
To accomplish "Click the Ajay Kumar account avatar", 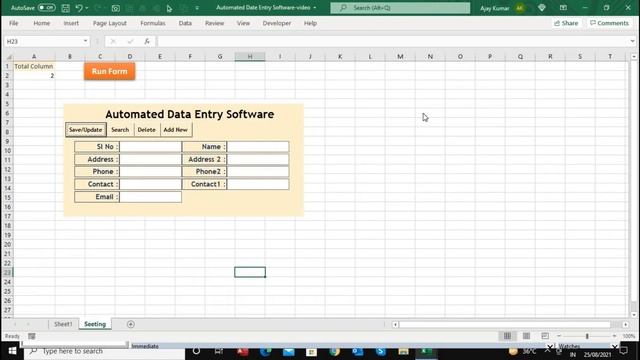I will point(520,8).
